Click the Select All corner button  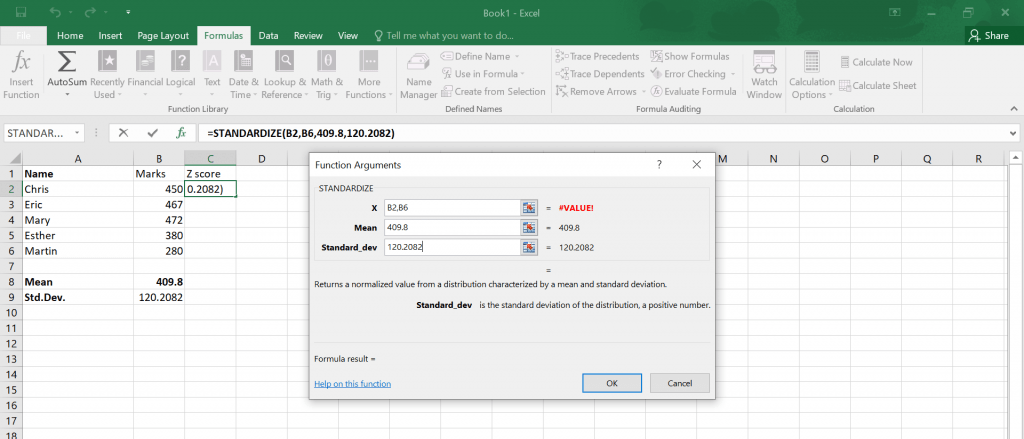pyautogui.click(x=11, y=159)
